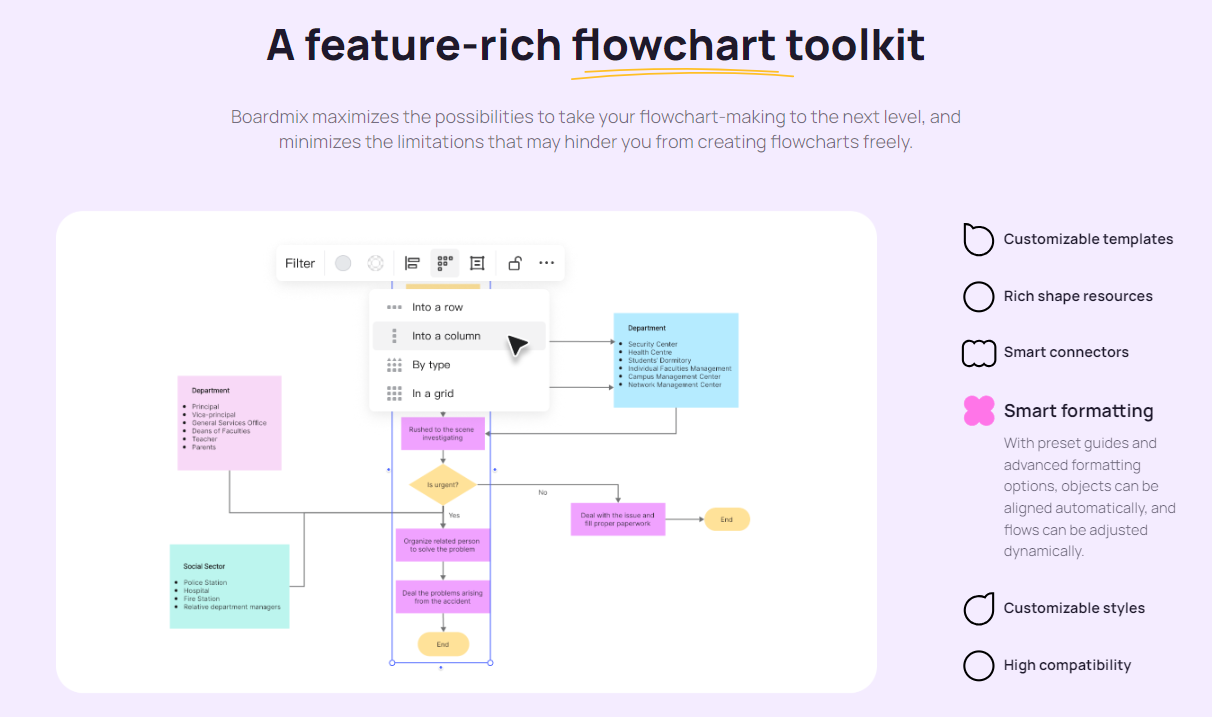This screenshot has width=1212, height=717.
Task: Click the 'Principal' list item
Action: click(x=205, y=407)
